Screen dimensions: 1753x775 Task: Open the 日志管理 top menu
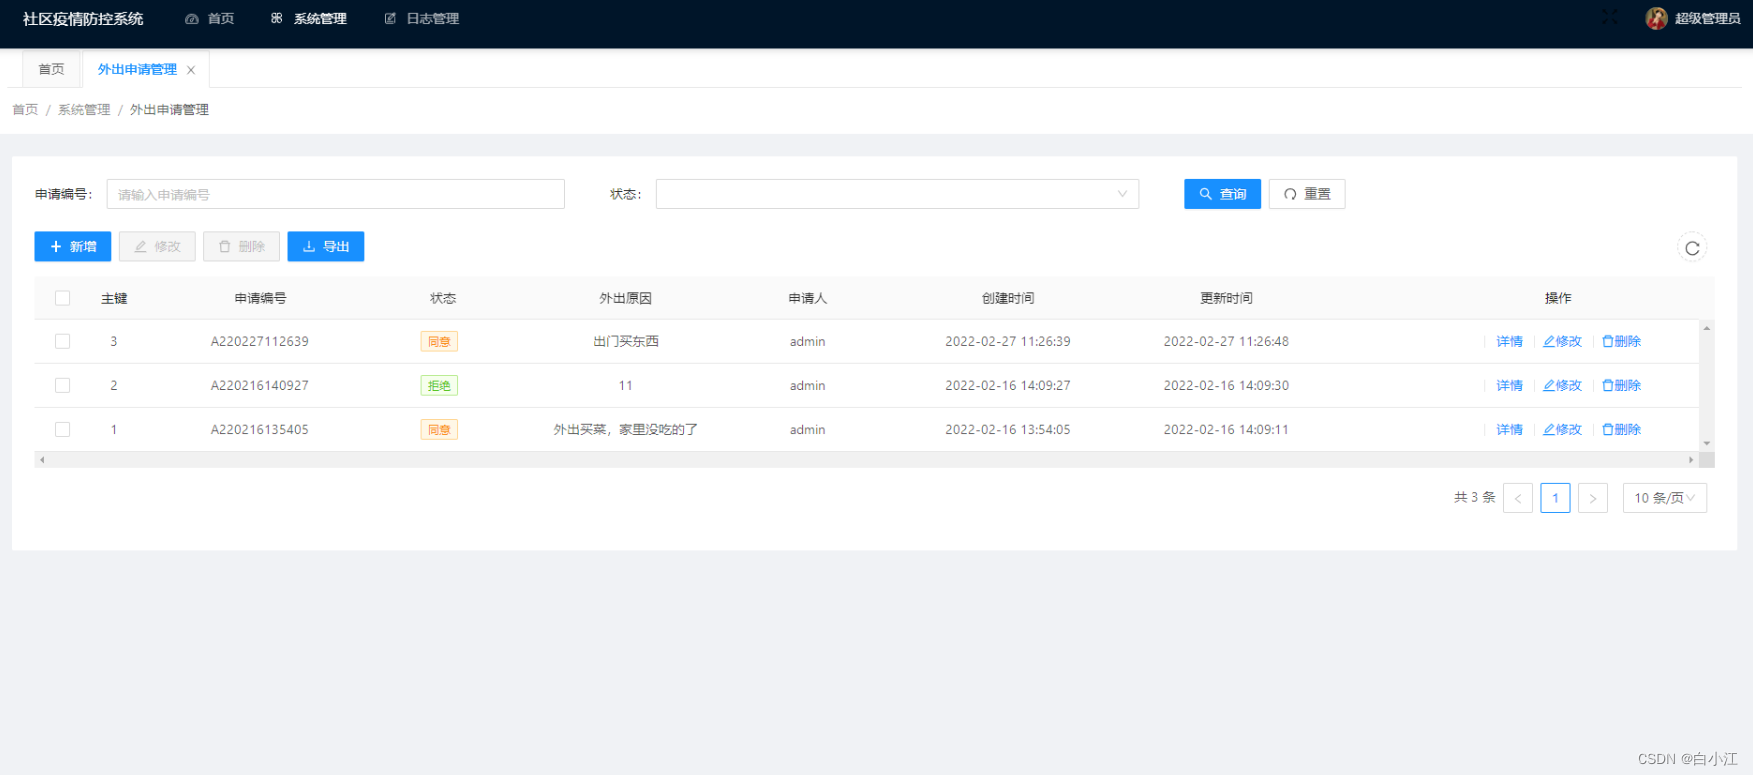coord(422,18)
